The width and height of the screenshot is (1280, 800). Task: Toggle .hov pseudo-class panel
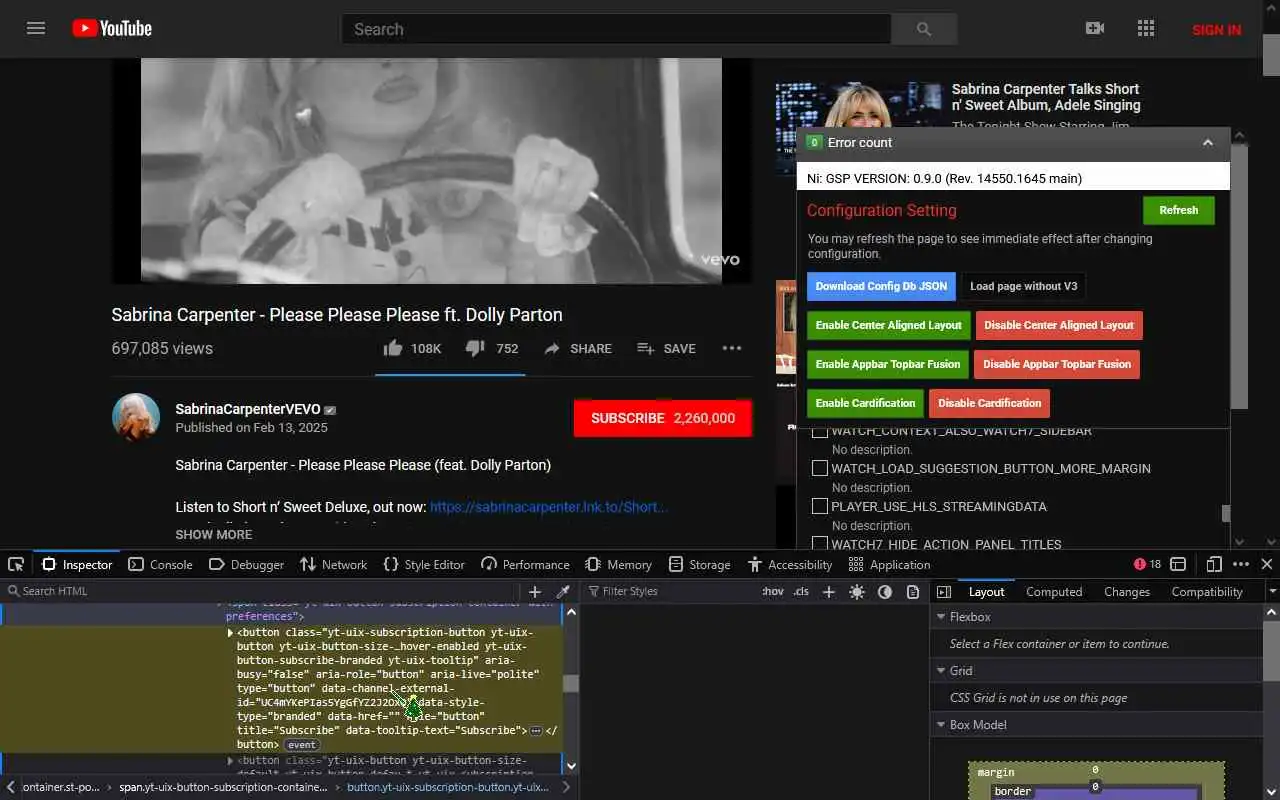[x=773, y=591]
